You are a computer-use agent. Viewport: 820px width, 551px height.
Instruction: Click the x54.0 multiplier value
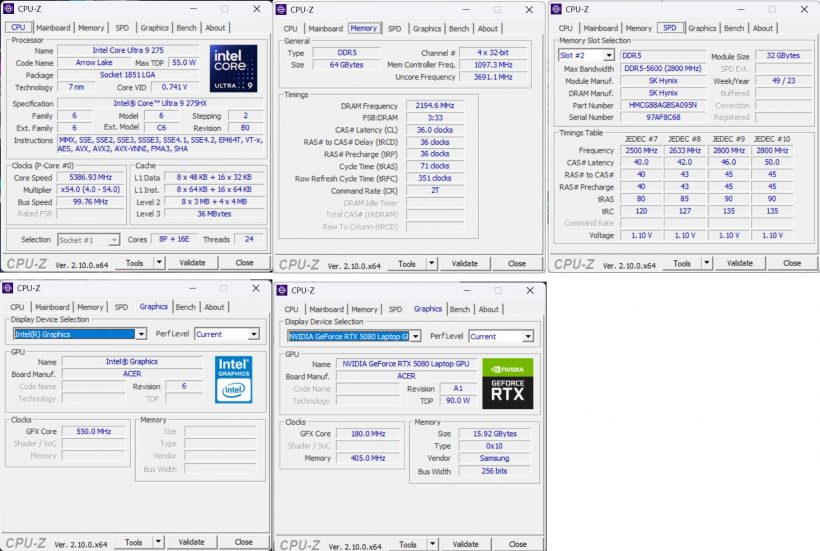90,189
